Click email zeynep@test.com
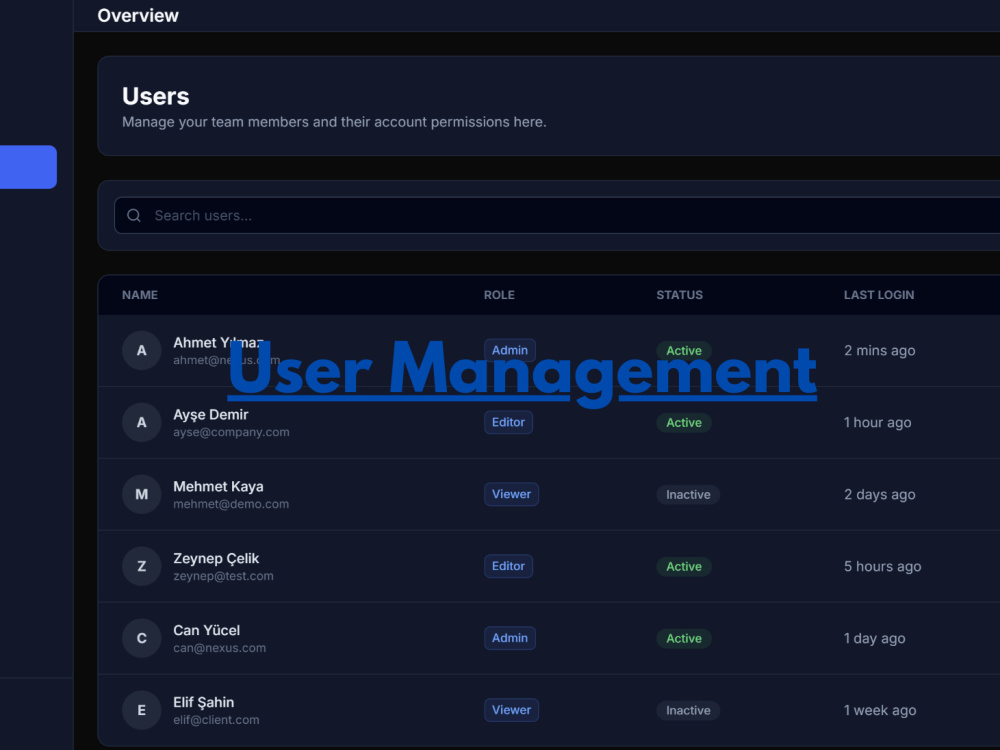The width and height of the screenshot is (1000, 750). click(223, 577)
